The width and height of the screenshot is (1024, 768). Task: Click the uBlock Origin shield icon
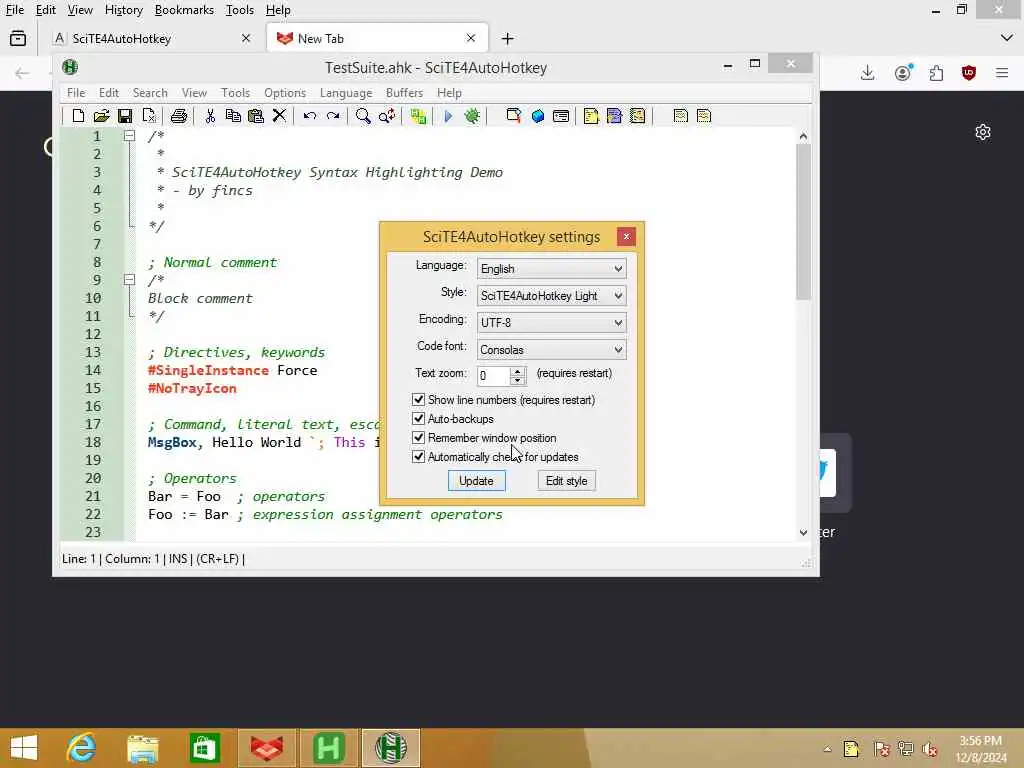[969, 72]
